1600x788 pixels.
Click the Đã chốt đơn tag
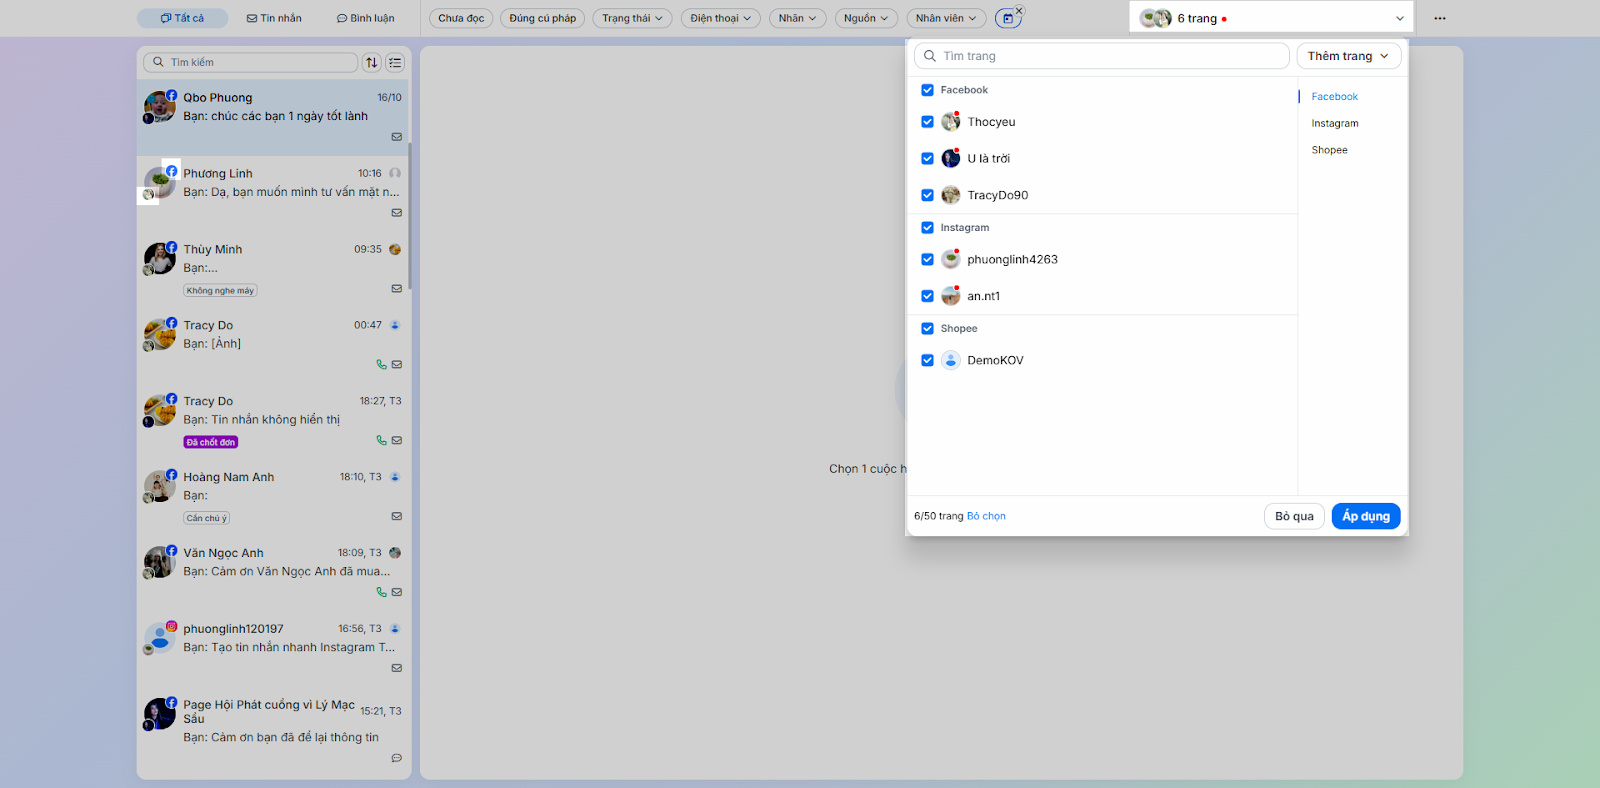[x=211, y=442]
